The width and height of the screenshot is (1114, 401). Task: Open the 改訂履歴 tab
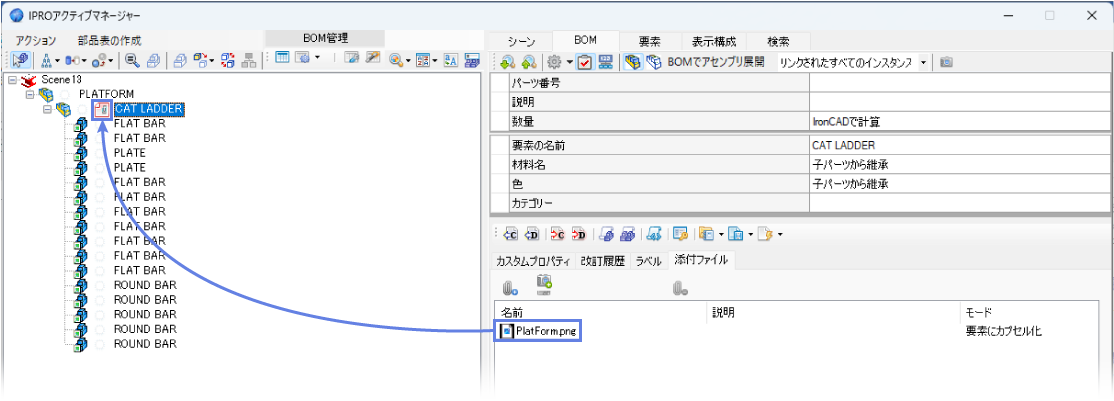[x=602, y=261]
